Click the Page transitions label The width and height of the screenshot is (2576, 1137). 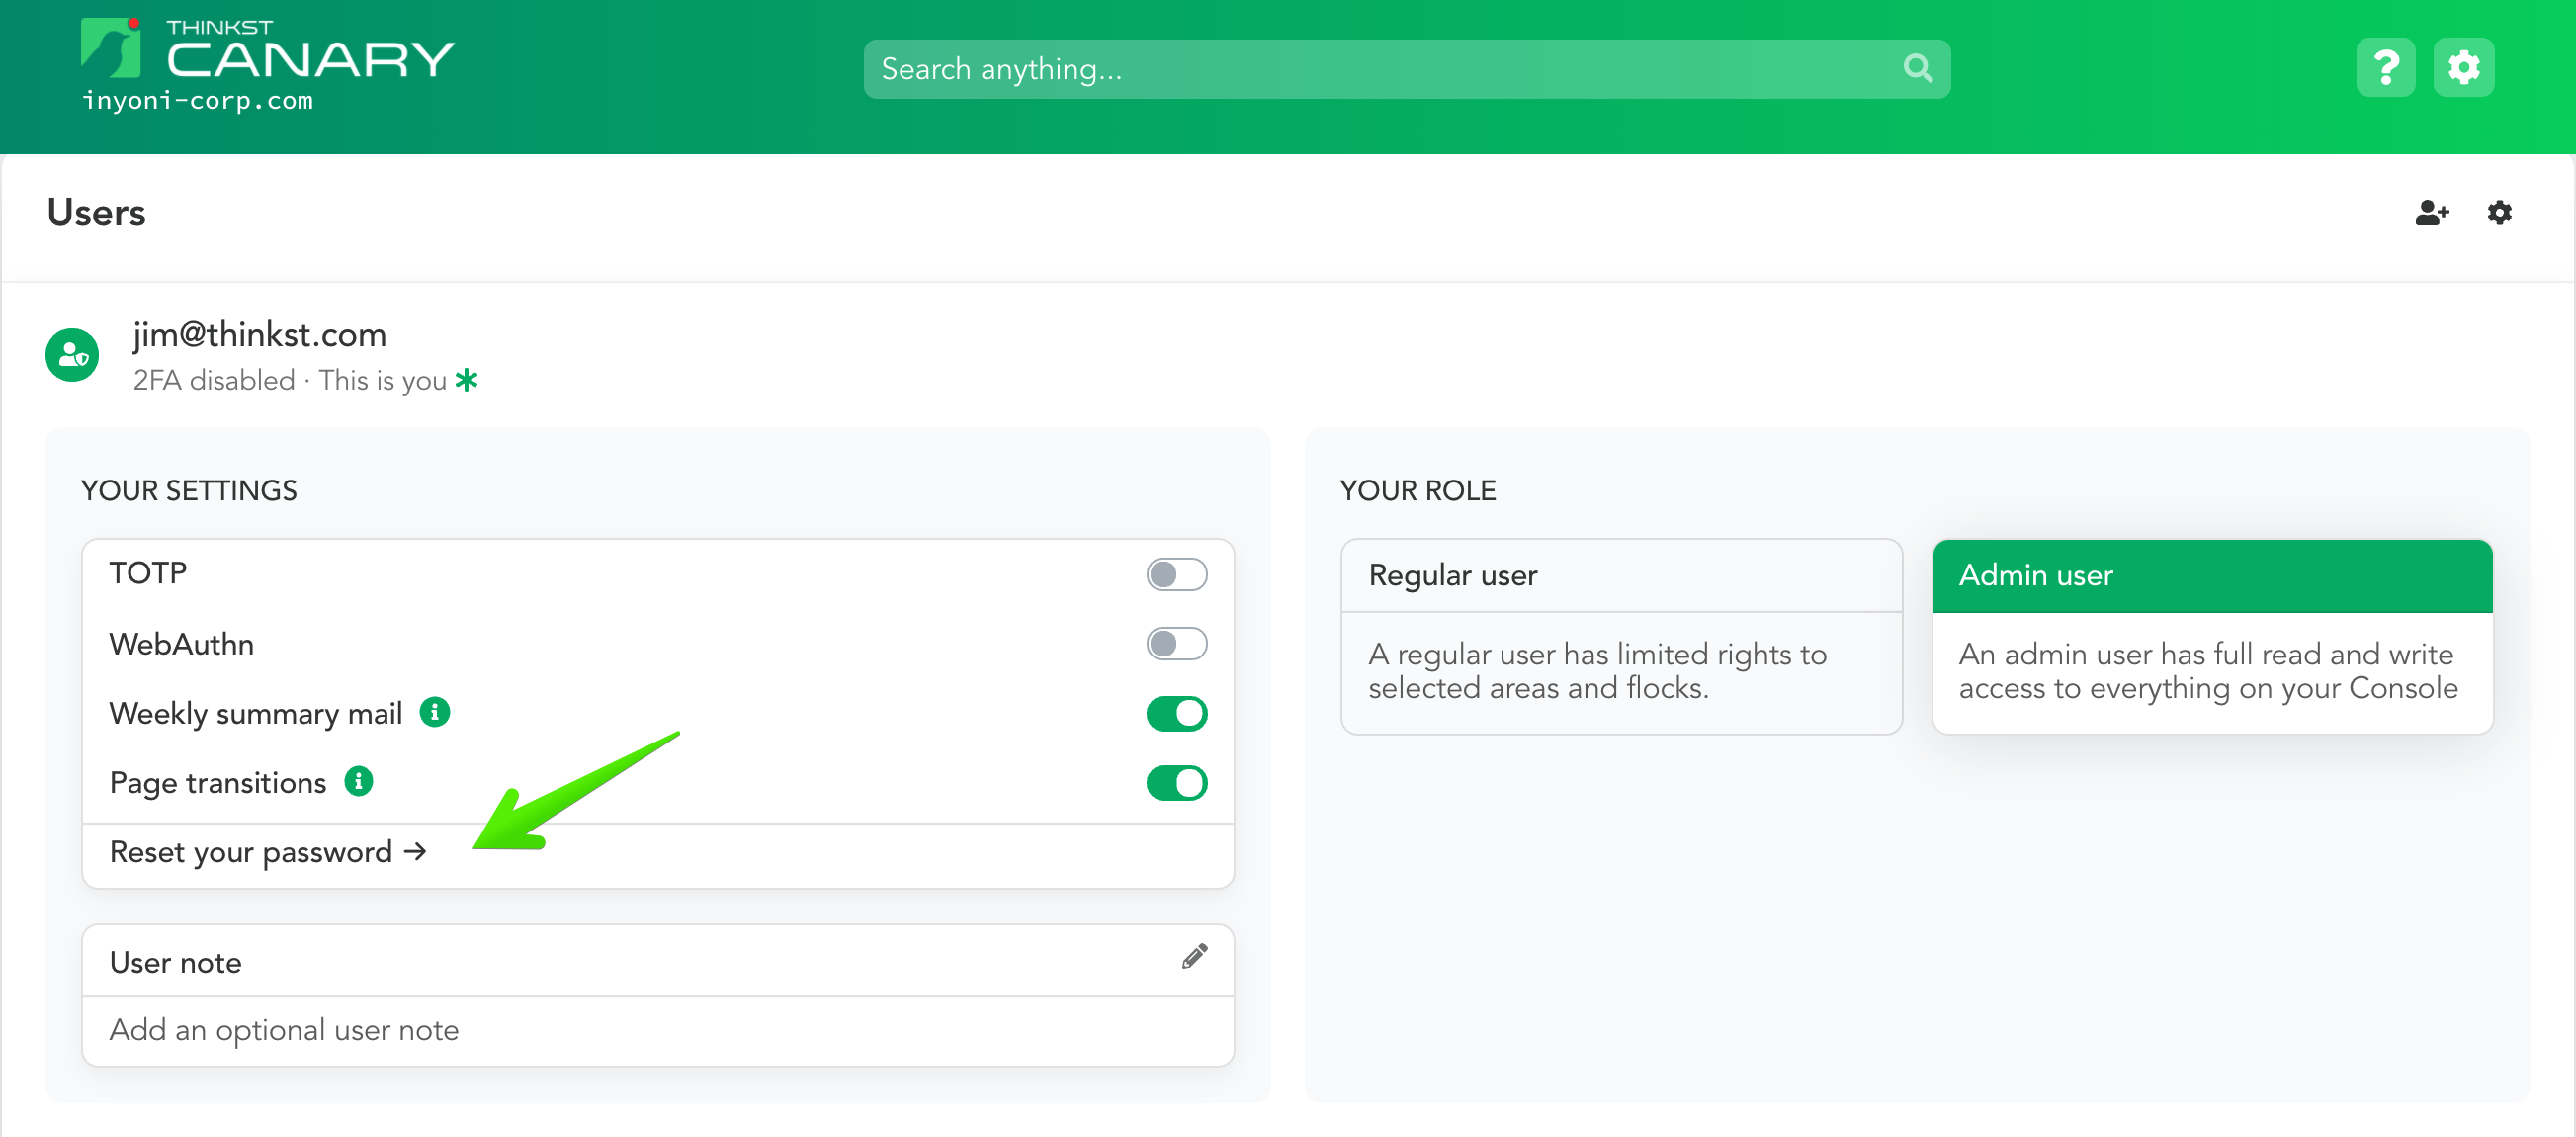coord(218,782)
